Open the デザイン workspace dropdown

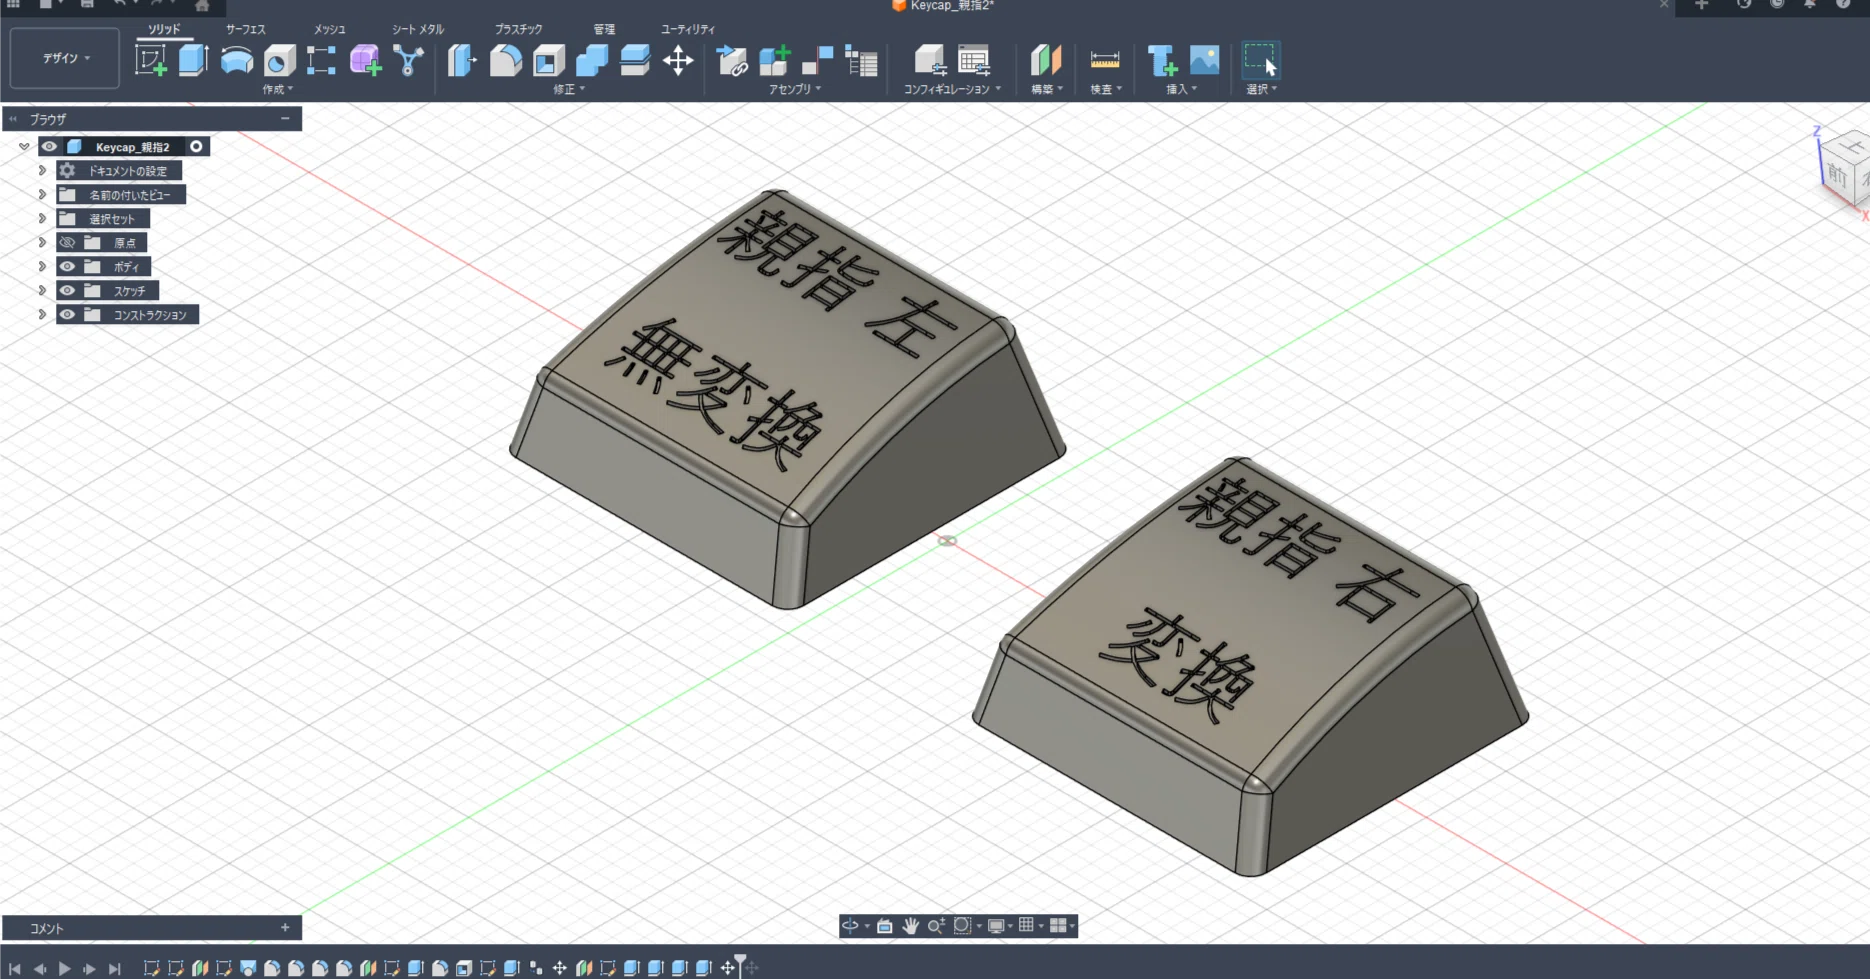pos(66,58)
